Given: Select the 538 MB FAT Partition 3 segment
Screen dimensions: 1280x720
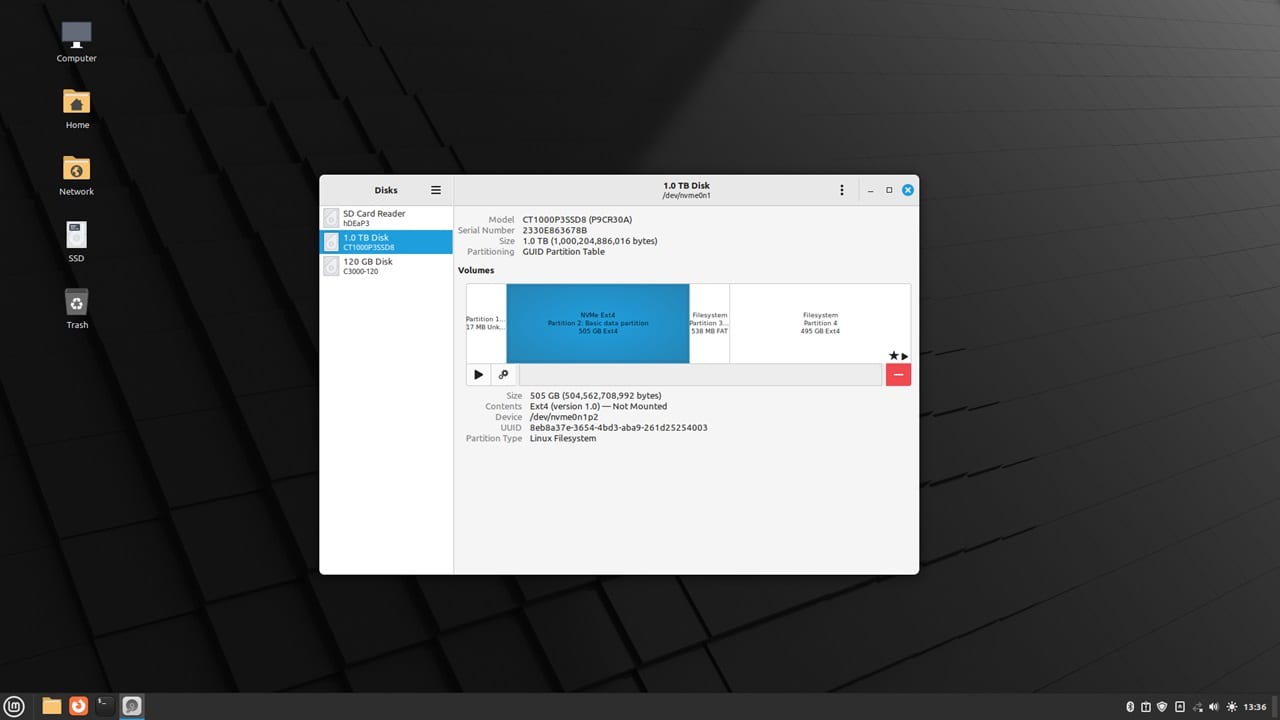Looking at the screenshot, I should (709, 323).
